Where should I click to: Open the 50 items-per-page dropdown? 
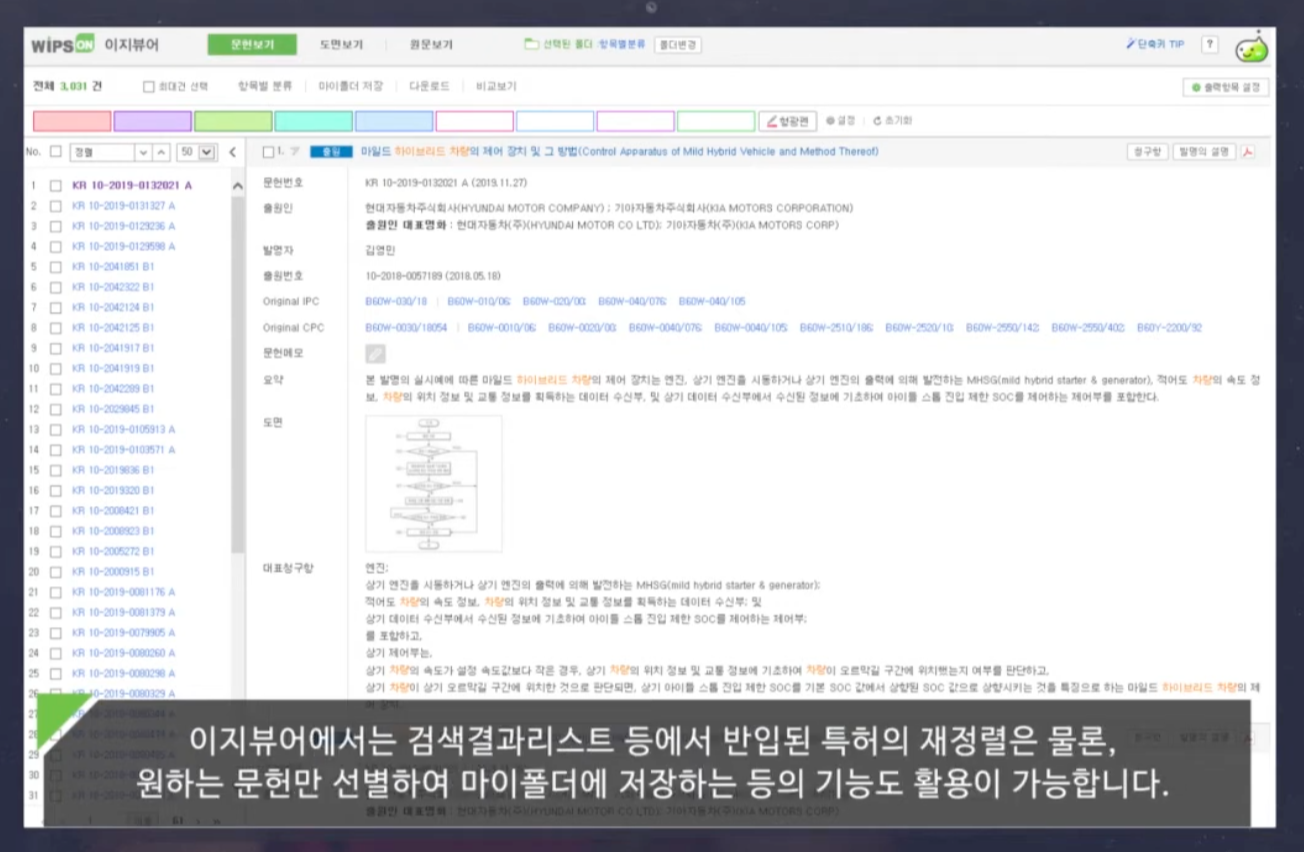(x=197, y=152)
